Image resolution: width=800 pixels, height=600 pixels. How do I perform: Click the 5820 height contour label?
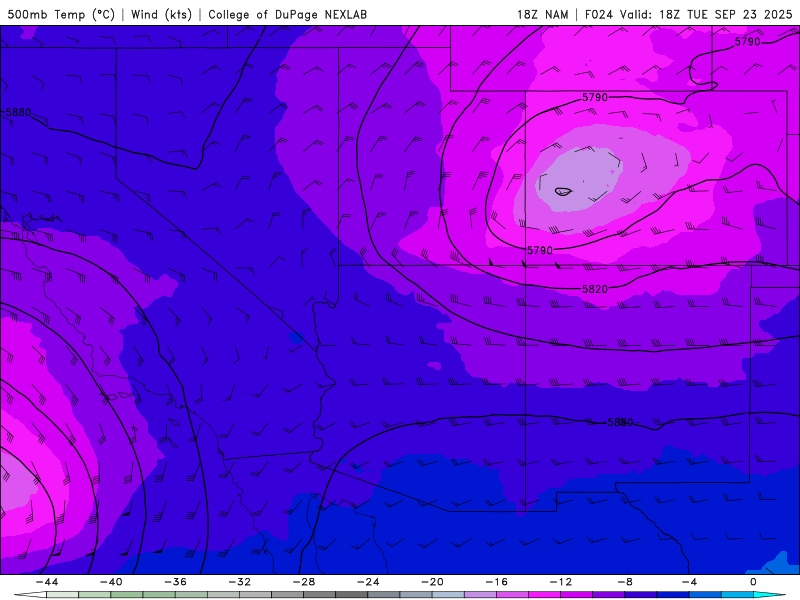(x=595, y=289)
